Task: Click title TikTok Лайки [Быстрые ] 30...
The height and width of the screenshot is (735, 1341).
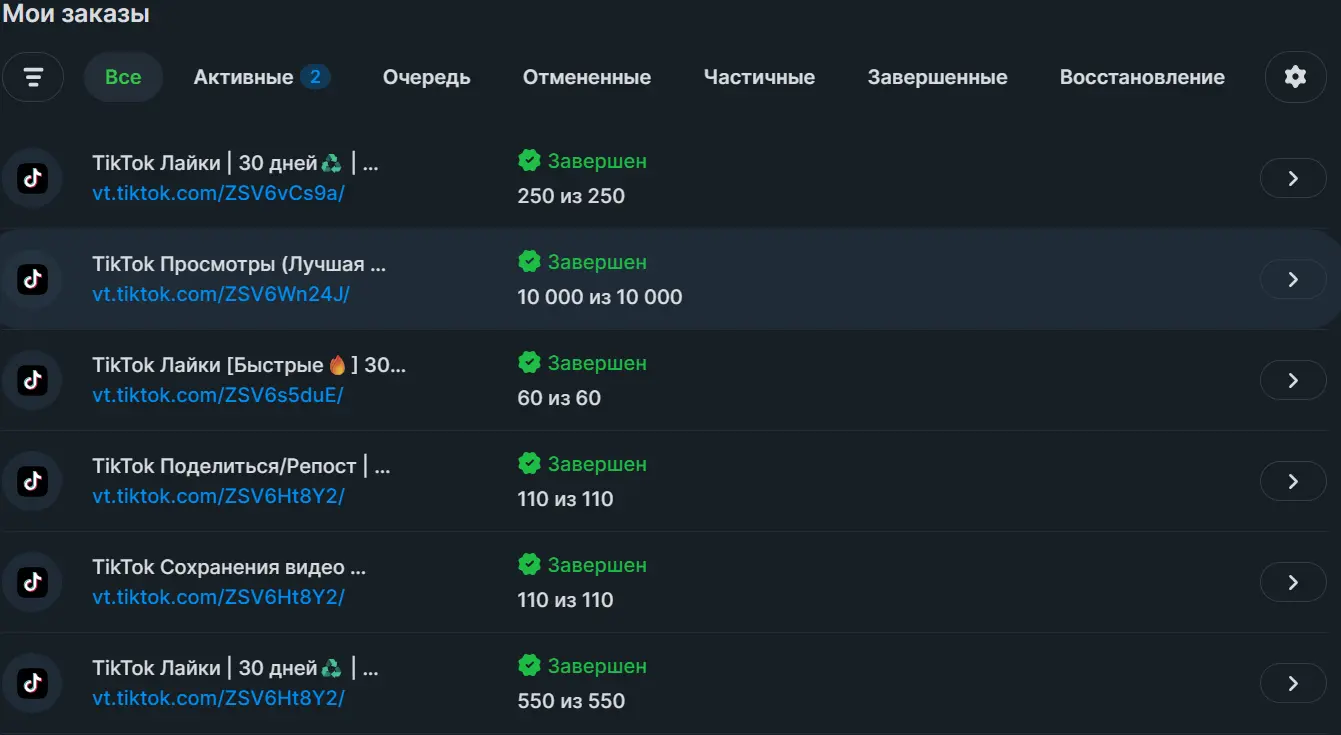Action: 249,365
